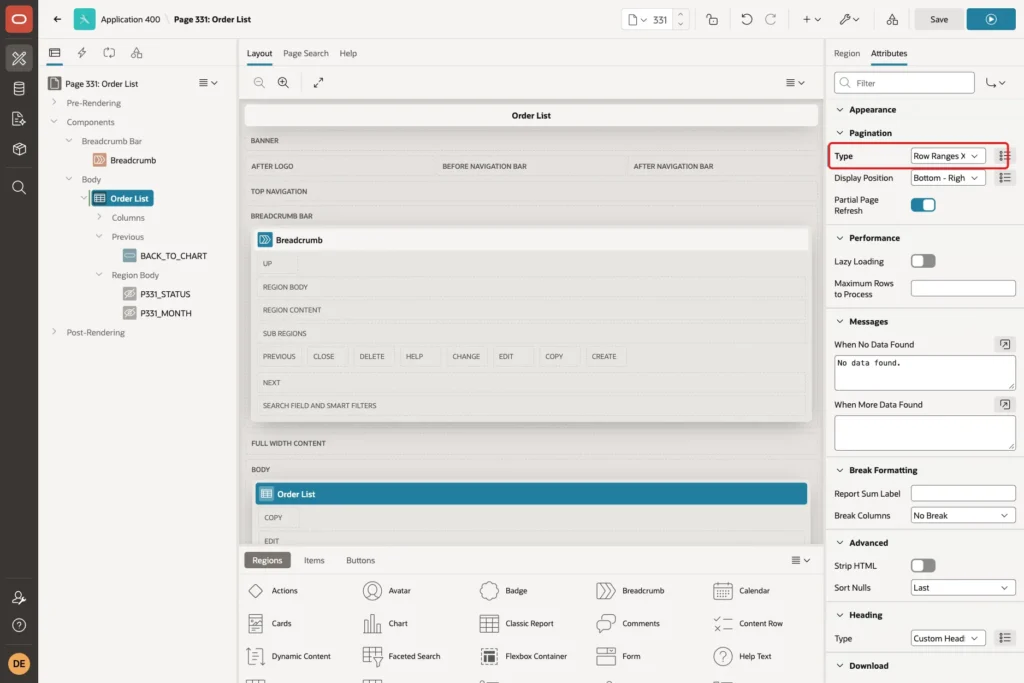The width and height of the screenshot is (1024, 683).
Task: Open Heading Type dropdown
Action: (x=948, y=638)
